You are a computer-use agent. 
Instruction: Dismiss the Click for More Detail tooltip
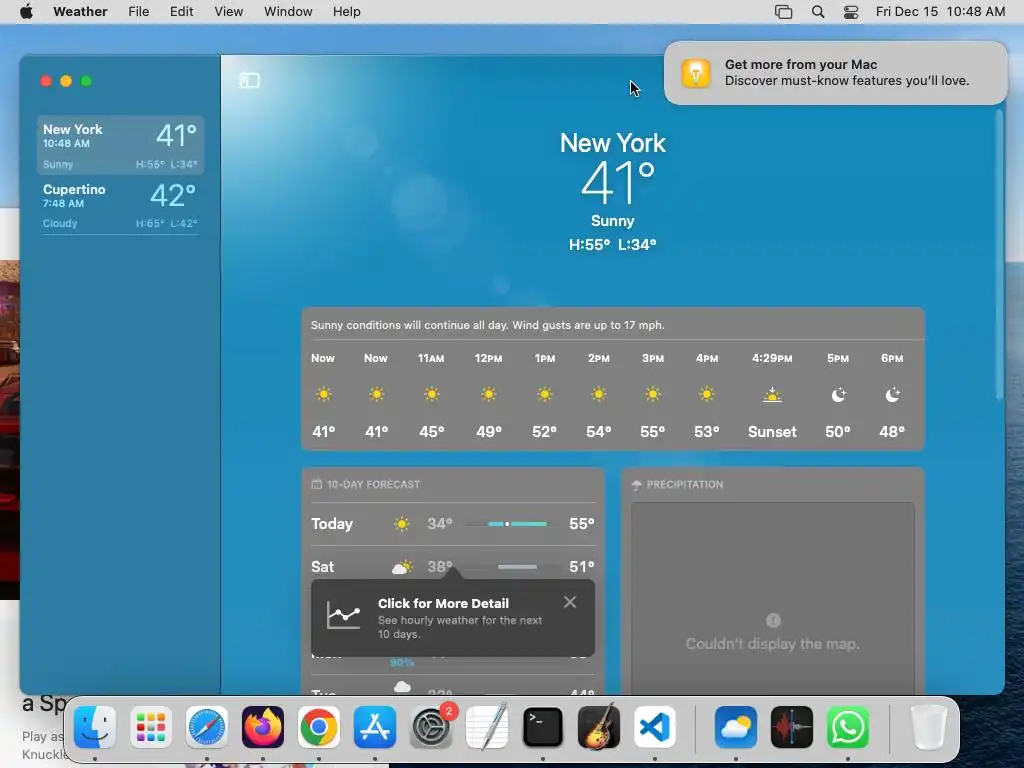point(569,602)
